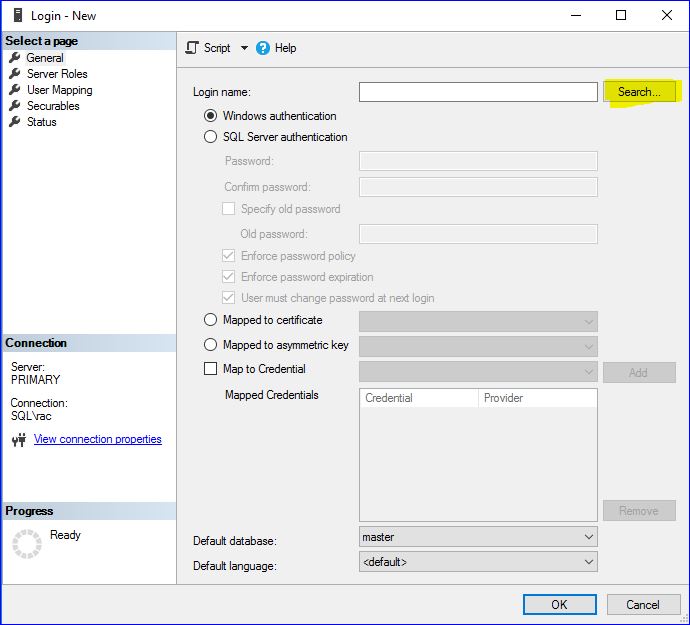Viewport: 690px width, 625px height.
Task: Click the Server Roles wrench icon
Action: (x=14, y=74)
